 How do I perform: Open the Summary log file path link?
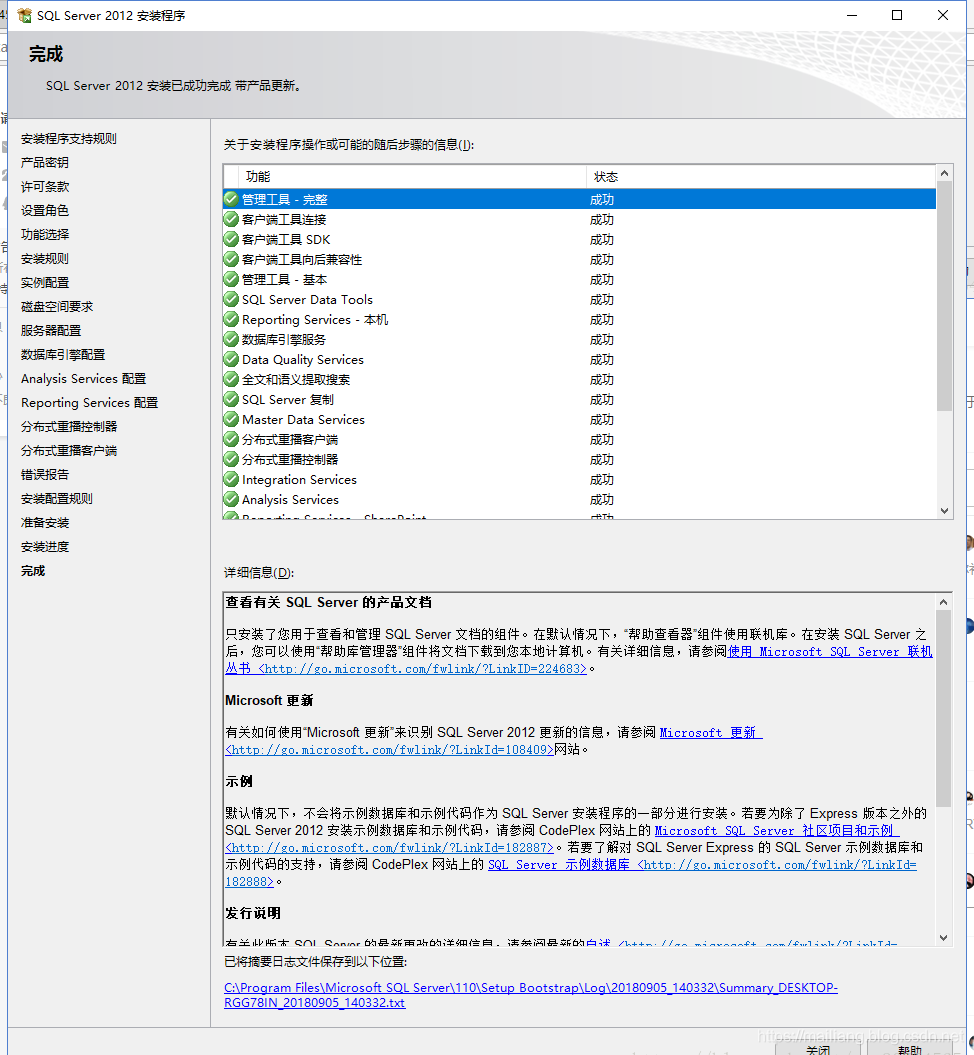click(531, 995)
